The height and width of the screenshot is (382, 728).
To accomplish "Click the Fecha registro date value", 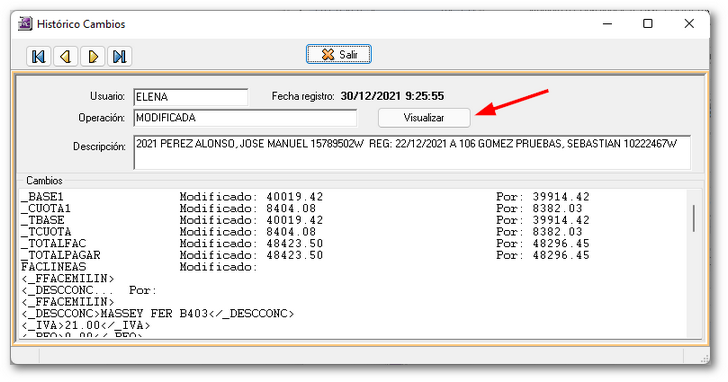I will (x=392, y=96).
